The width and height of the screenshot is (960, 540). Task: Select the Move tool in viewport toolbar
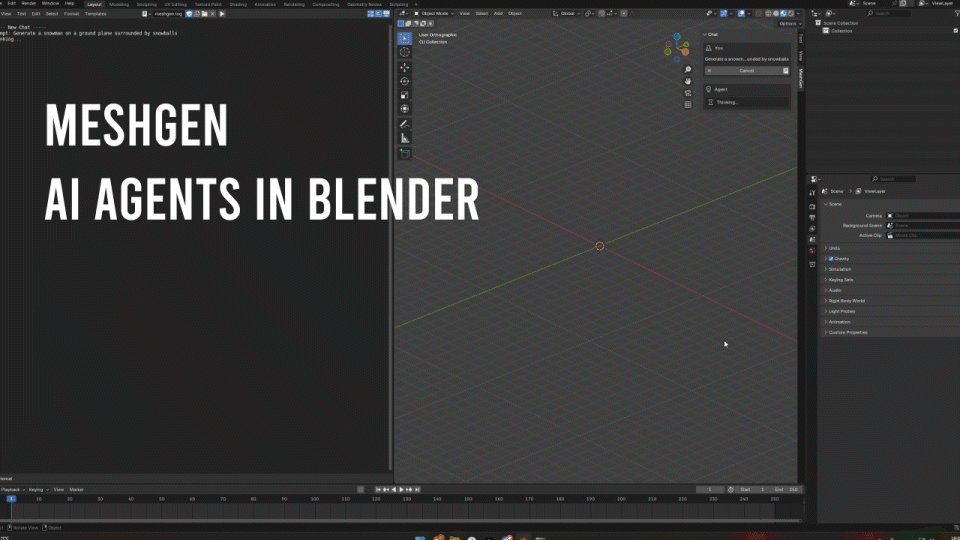405,67
